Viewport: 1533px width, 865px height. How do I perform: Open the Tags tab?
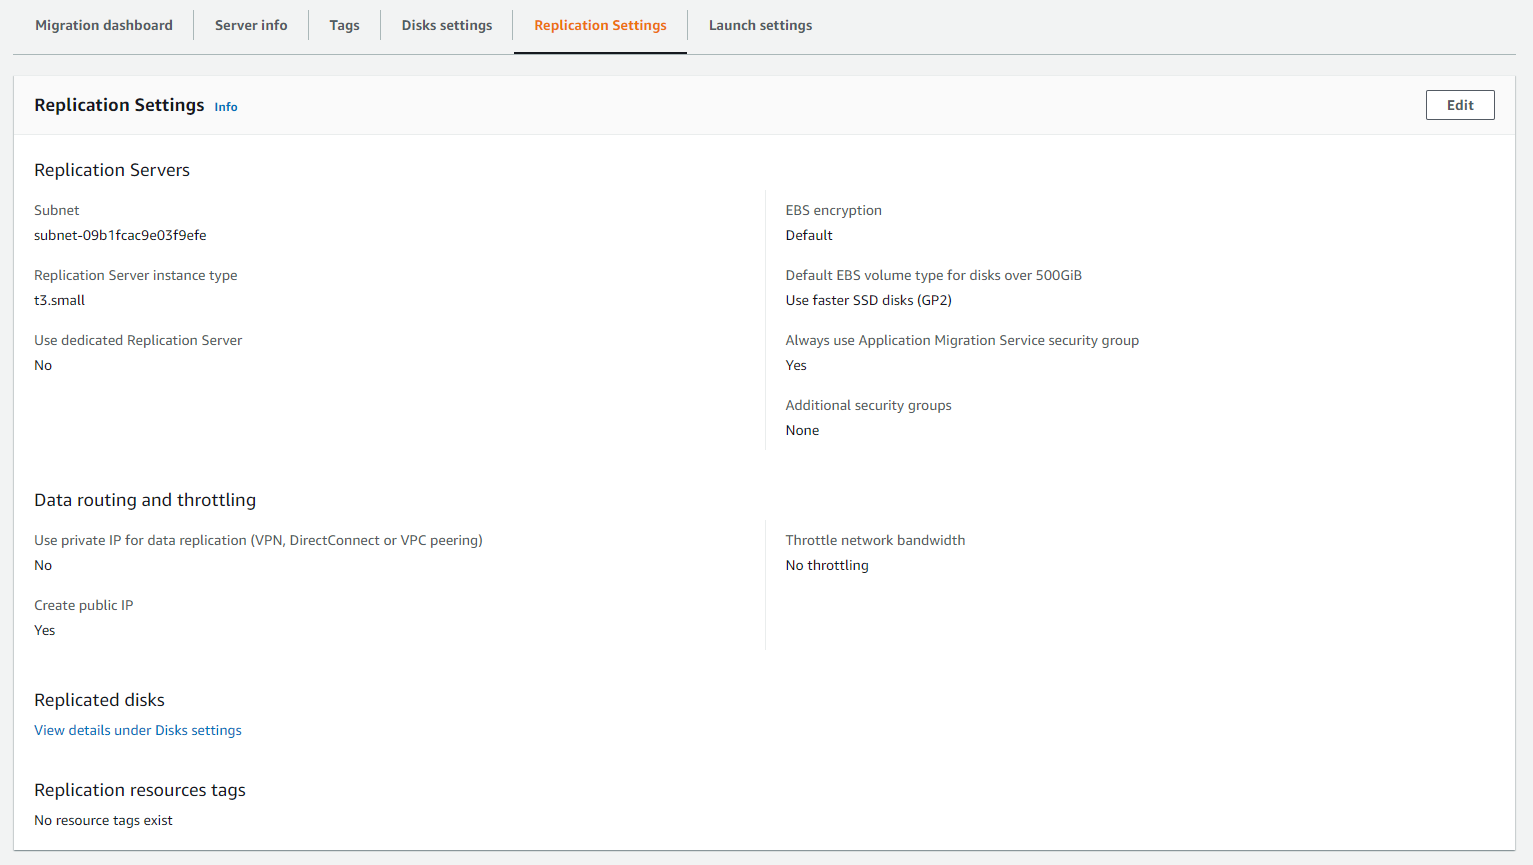coord(344,25)
